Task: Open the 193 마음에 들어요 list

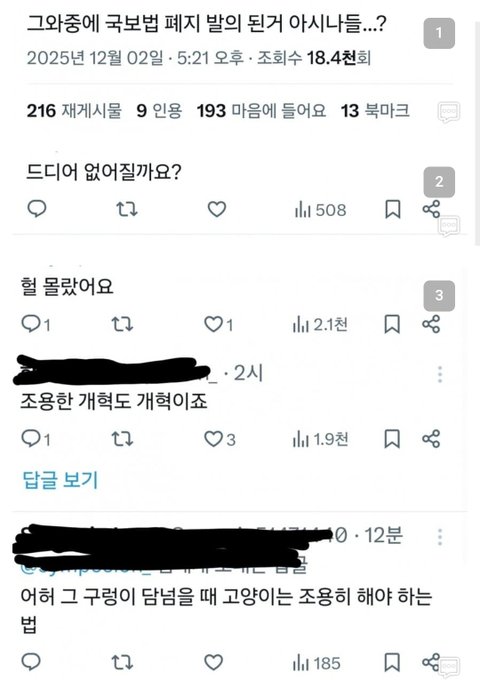Action: point(261,111)
